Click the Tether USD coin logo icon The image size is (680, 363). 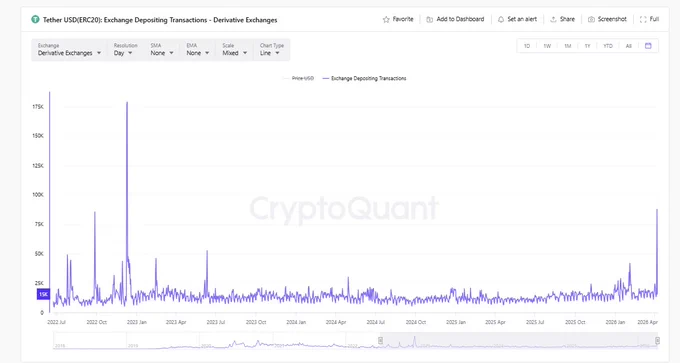(x=35, y=20)
